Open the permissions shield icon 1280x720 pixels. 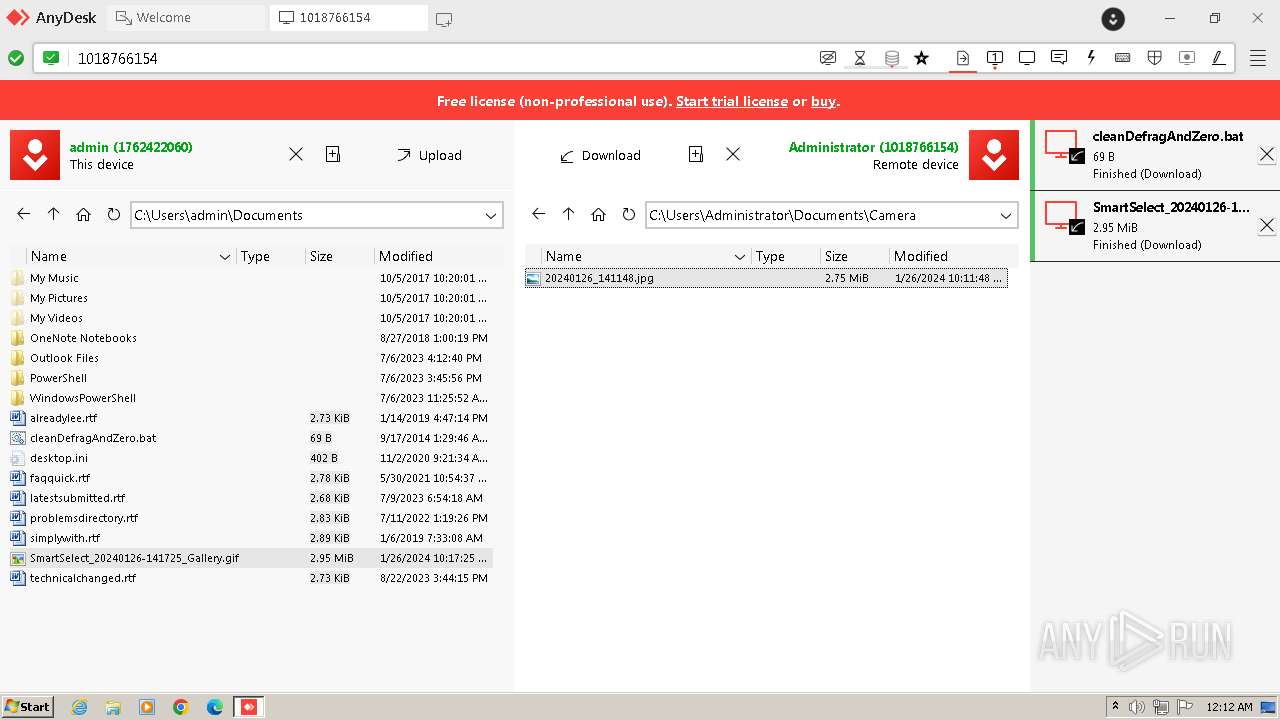(1155, 58)
